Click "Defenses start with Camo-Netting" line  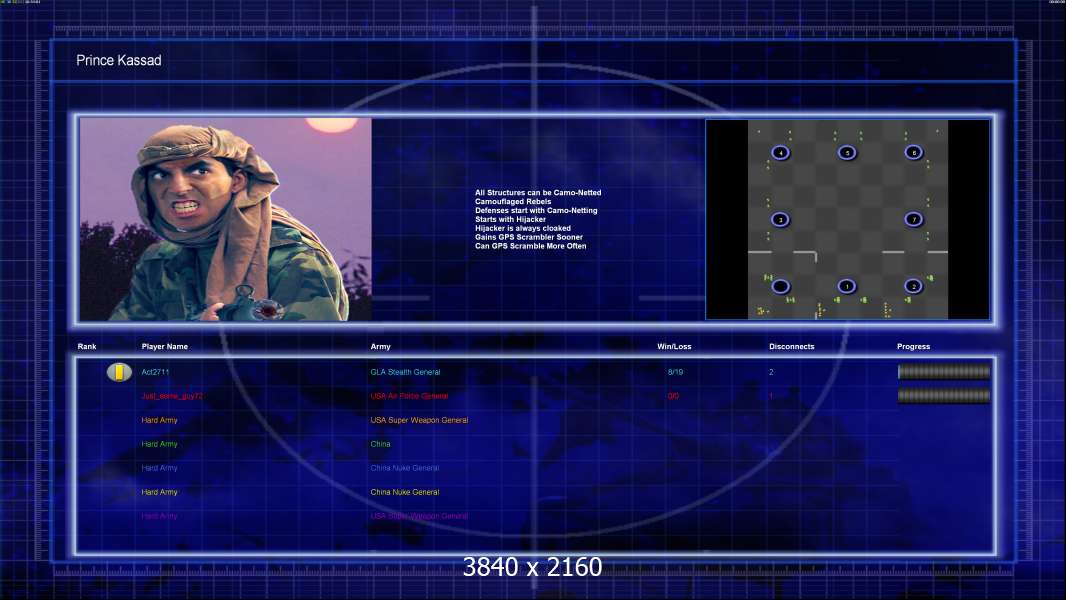coord(536,211)
